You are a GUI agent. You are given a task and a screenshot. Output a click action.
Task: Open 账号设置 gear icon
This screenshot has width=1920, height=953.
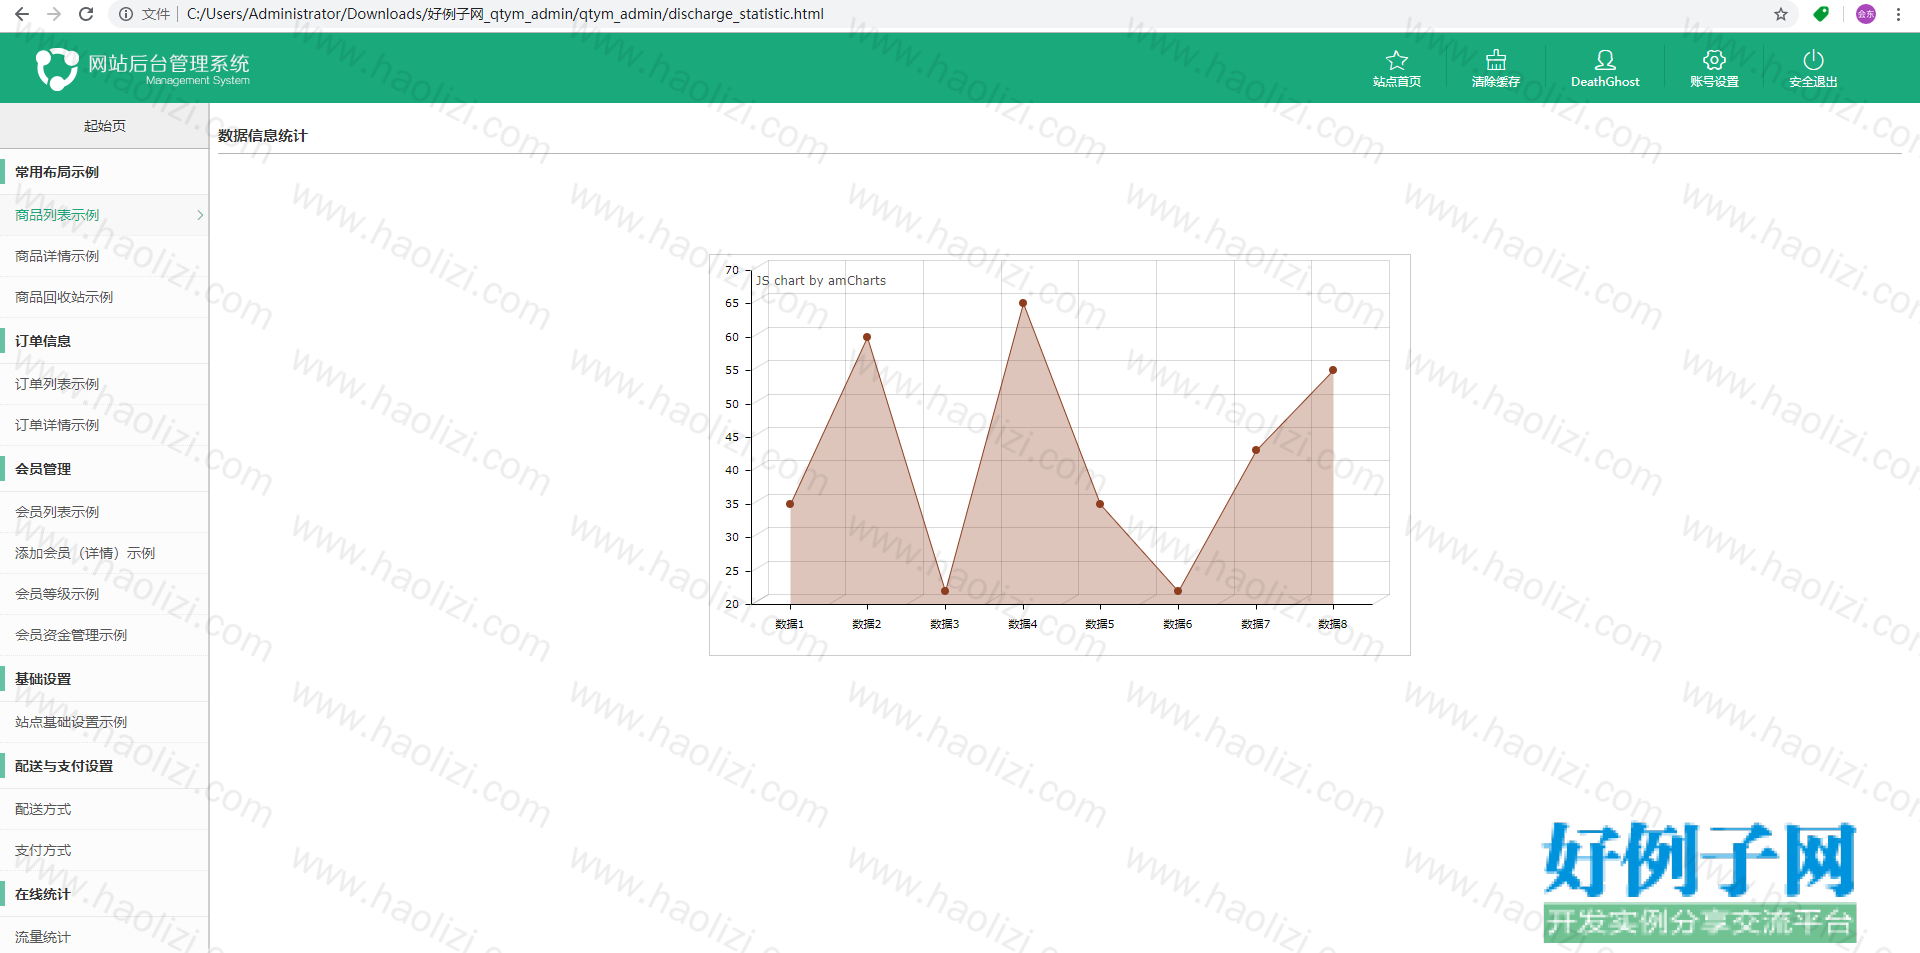(1714, 60)
